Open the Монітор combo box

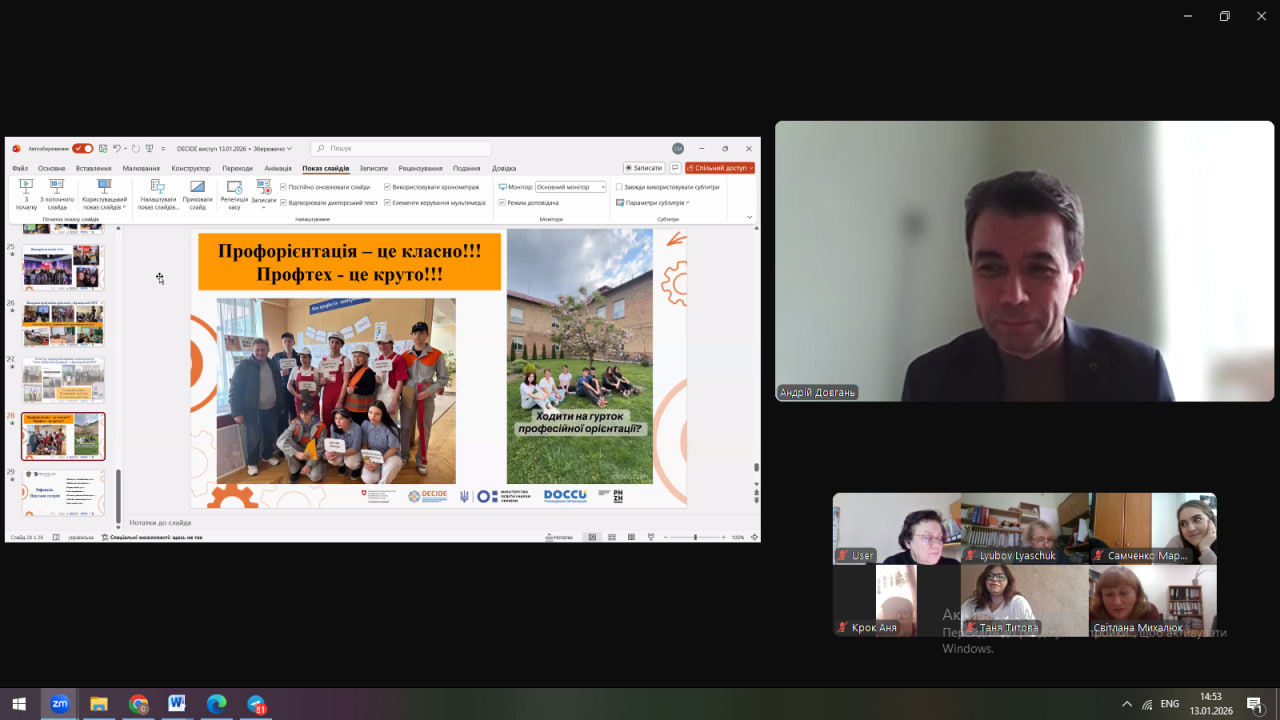coord(571,187)
